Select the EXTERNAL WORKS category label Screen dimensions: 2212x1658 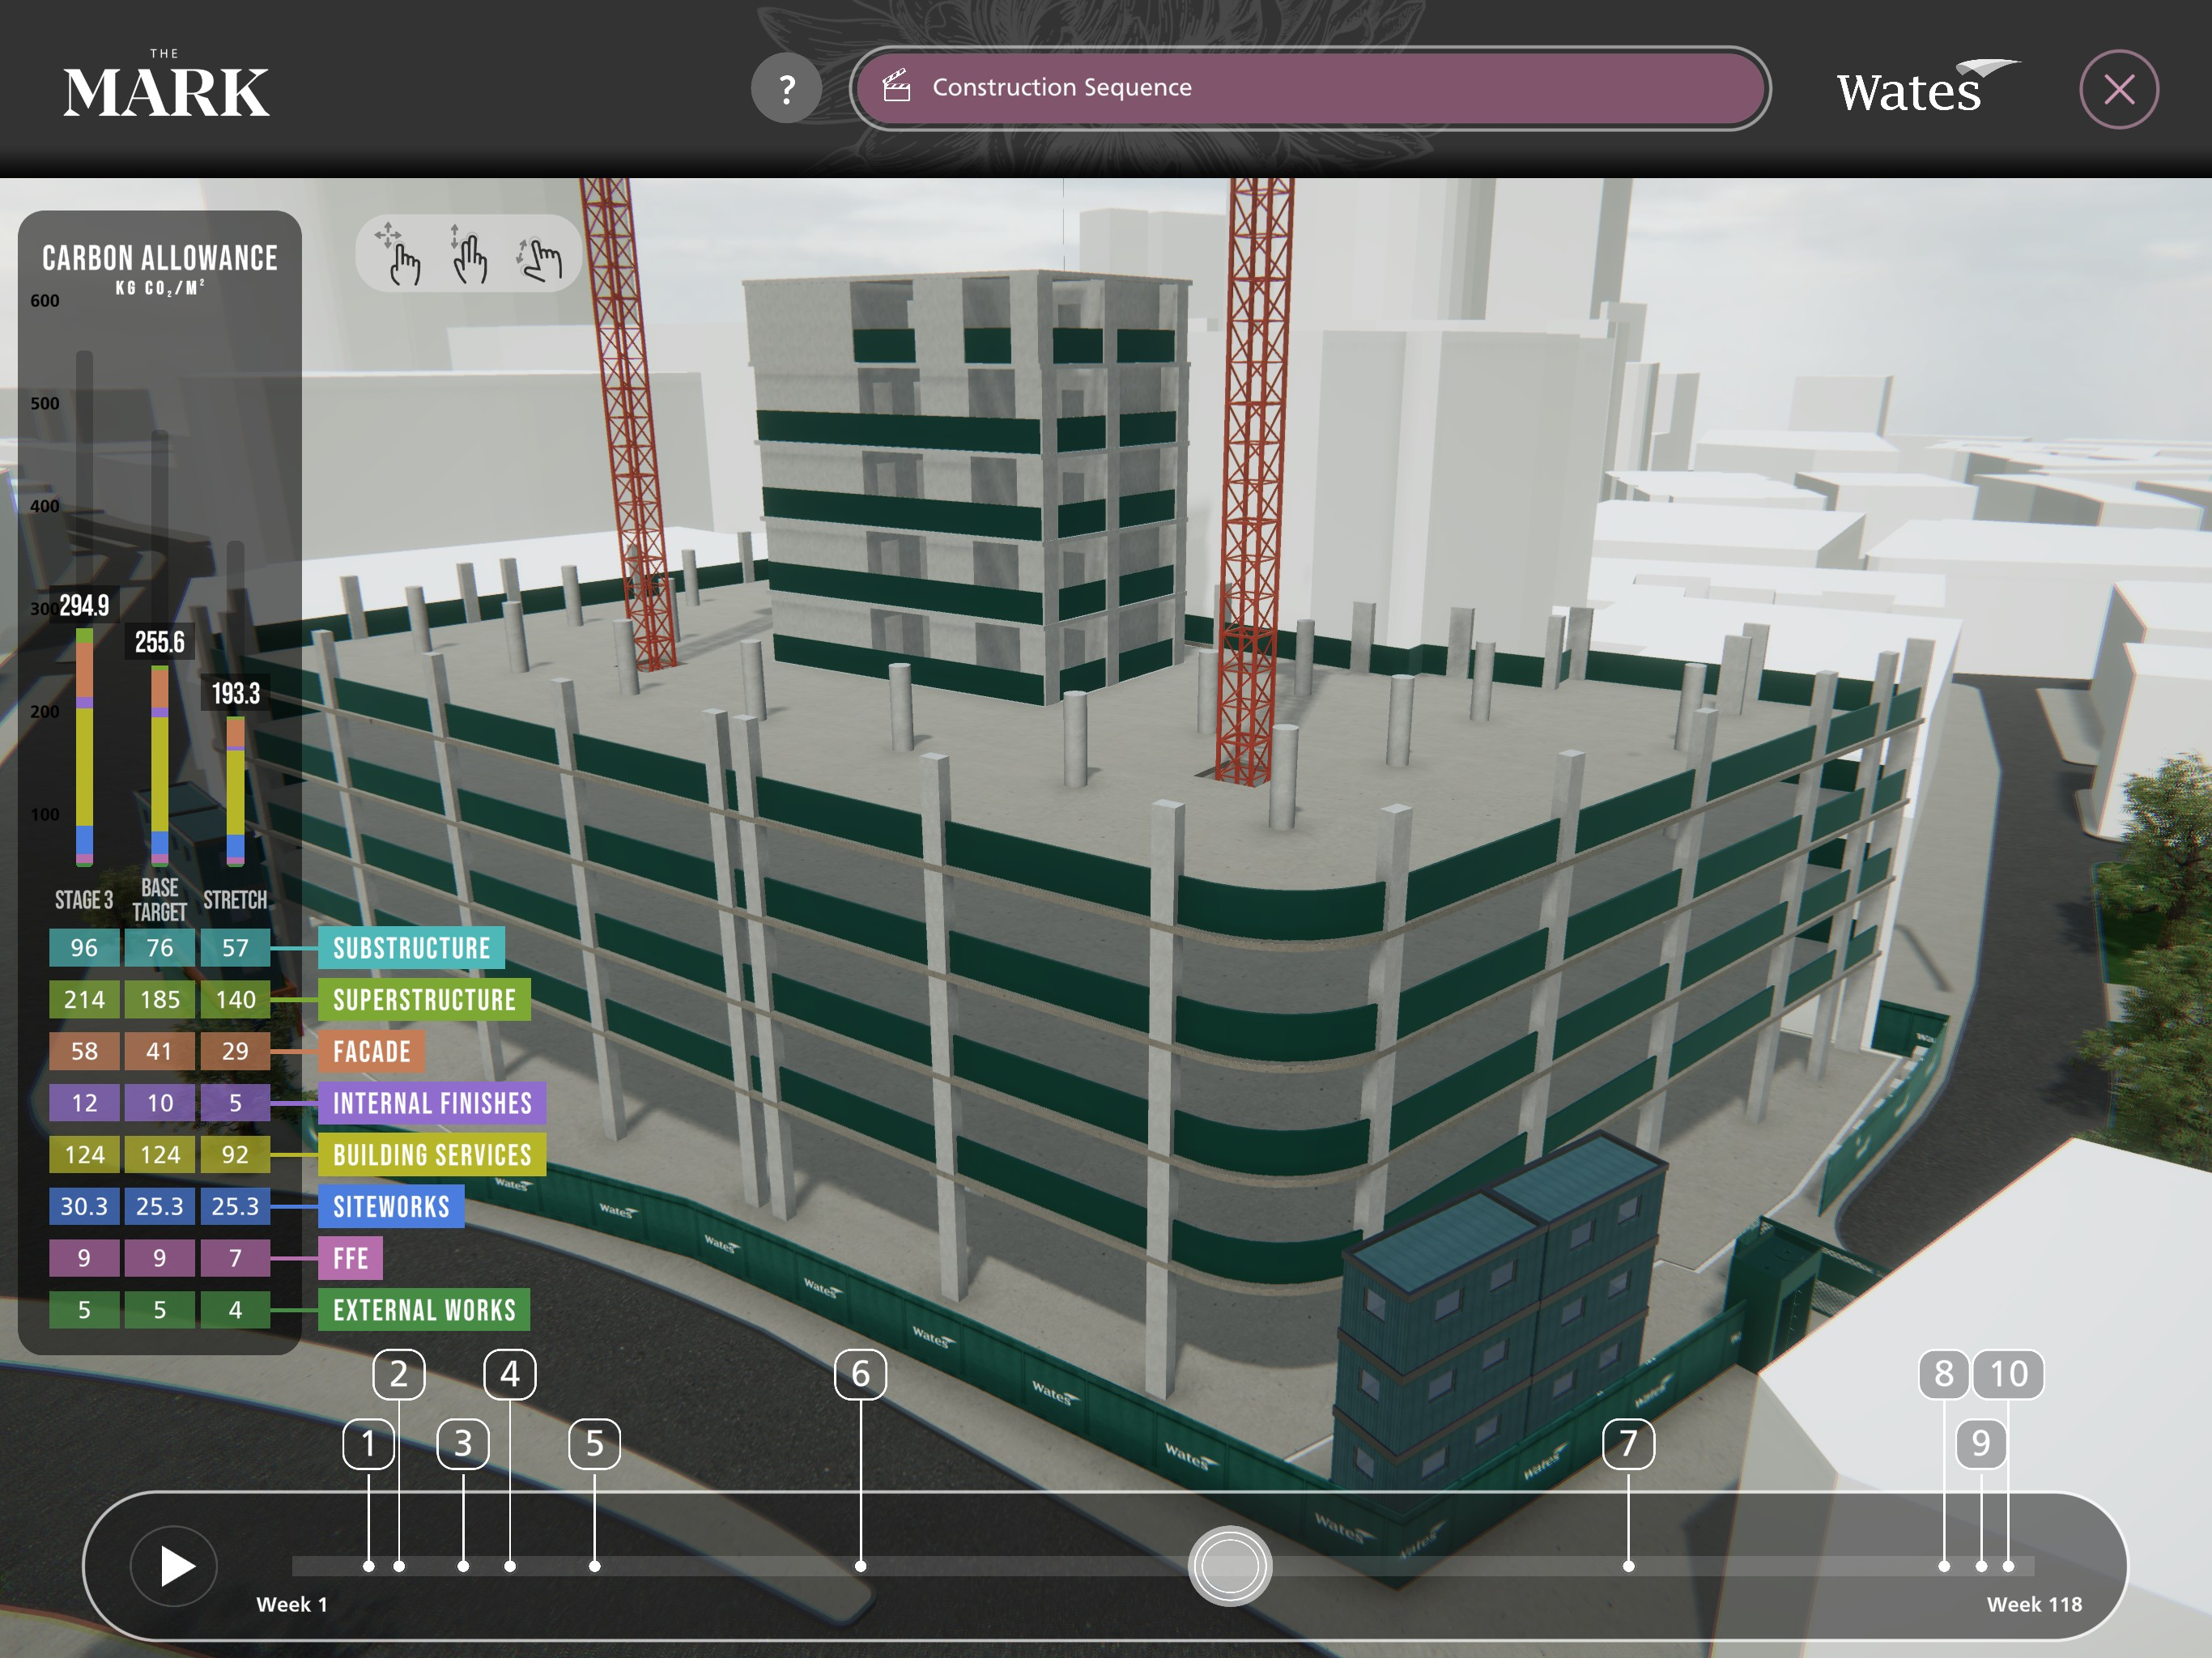424,1309
